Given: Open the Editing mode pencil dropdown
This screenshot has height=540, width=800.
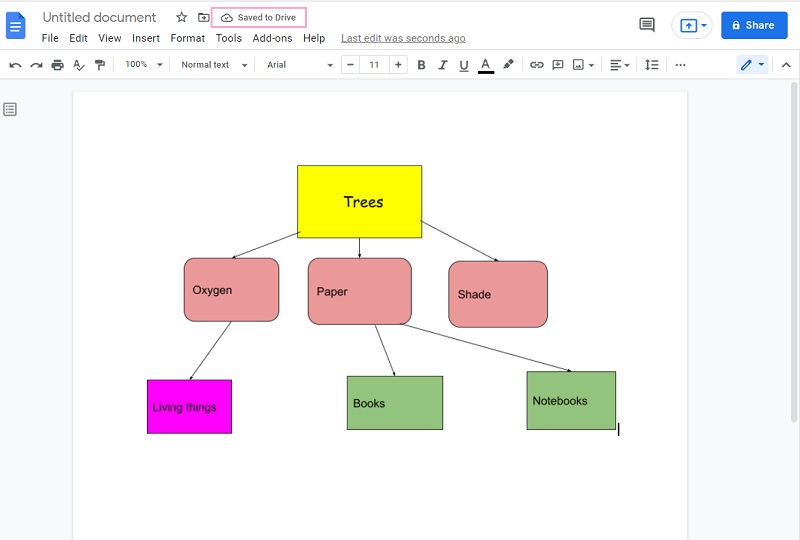Looking at the screenshot, I should (x=753, y=65).
